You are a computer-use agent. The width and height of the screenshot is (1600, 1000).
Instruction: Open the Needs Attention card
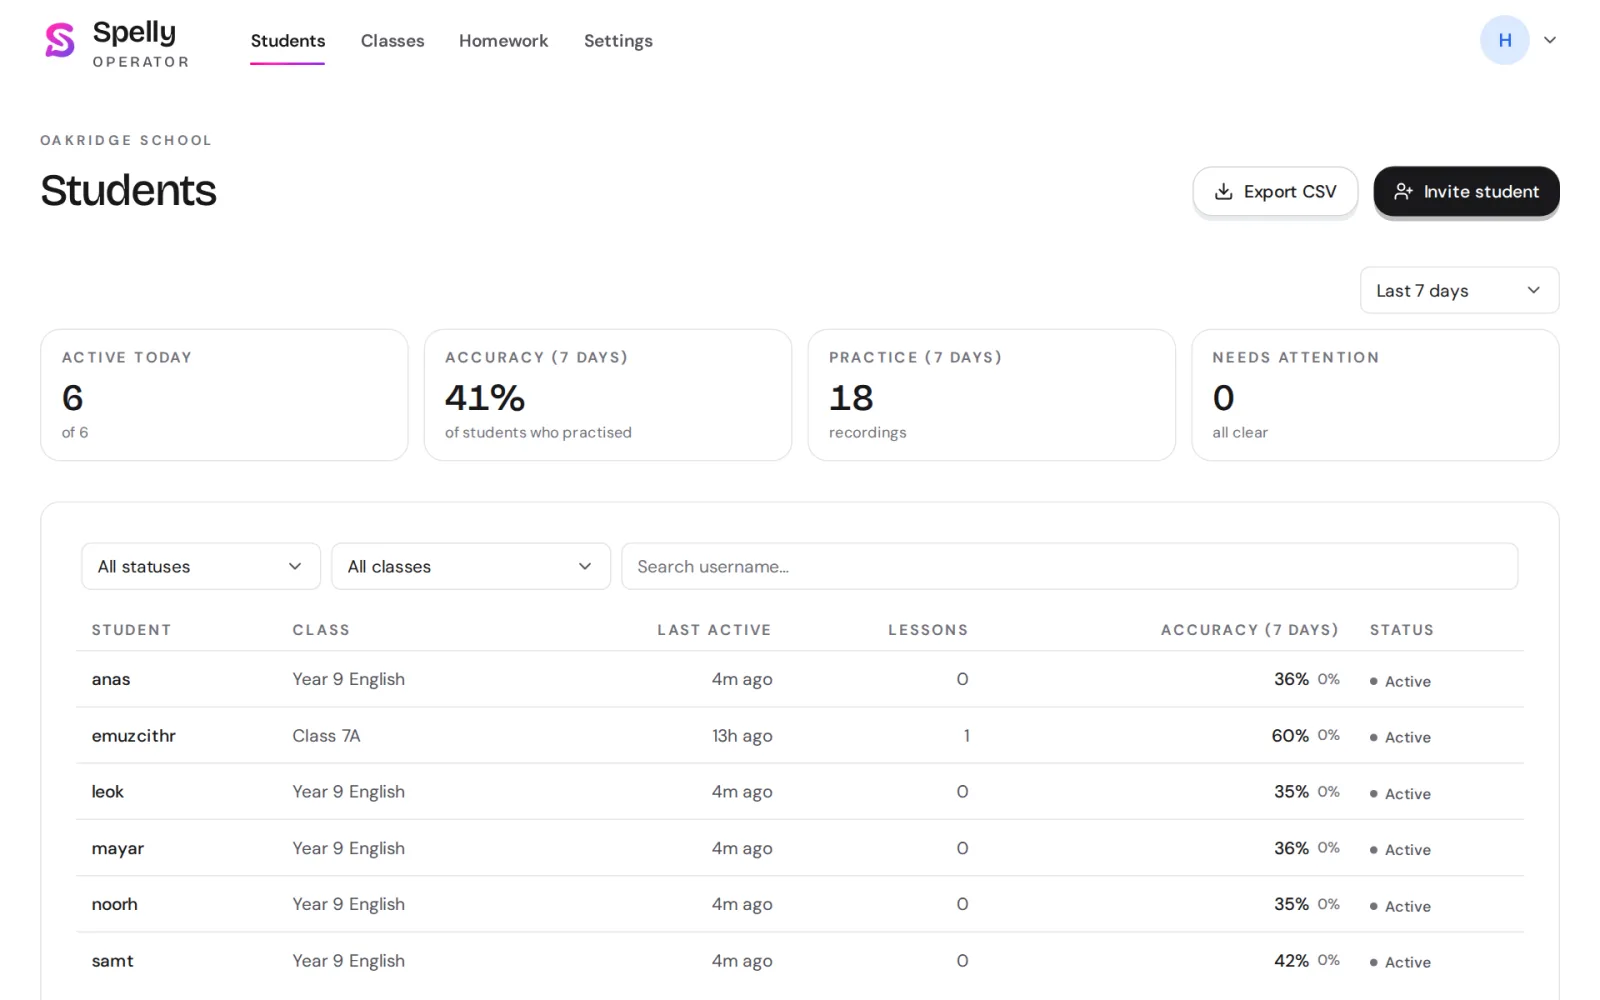(1375, 395)
